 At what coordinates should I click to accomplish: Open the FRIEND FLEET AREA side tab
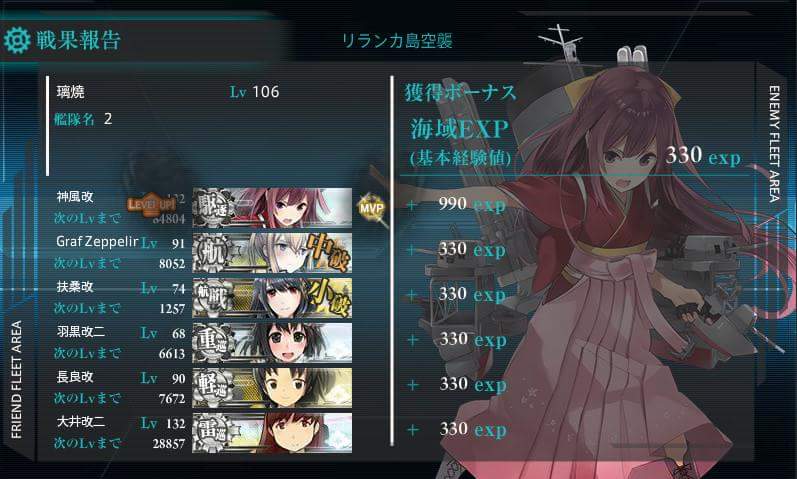click(16, 379)
